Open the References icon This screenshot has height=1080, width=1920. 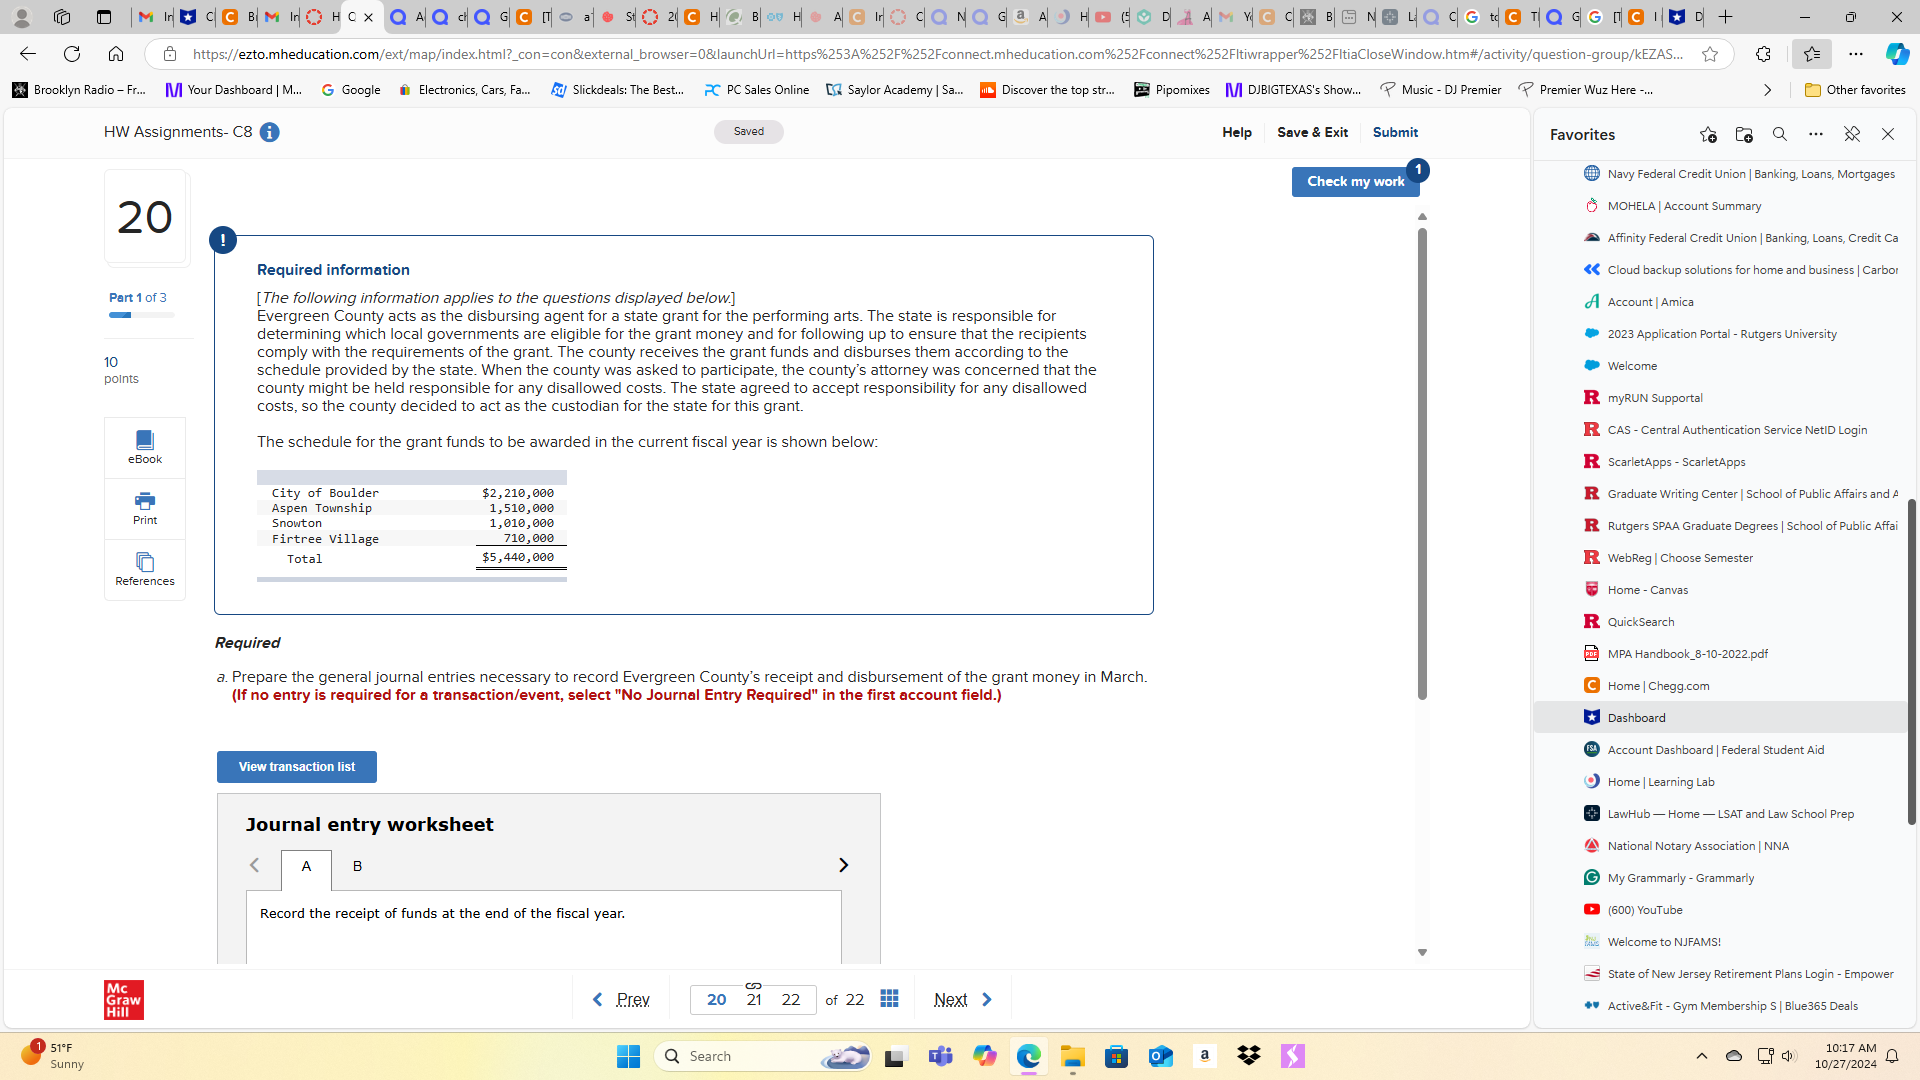point(145,569)
